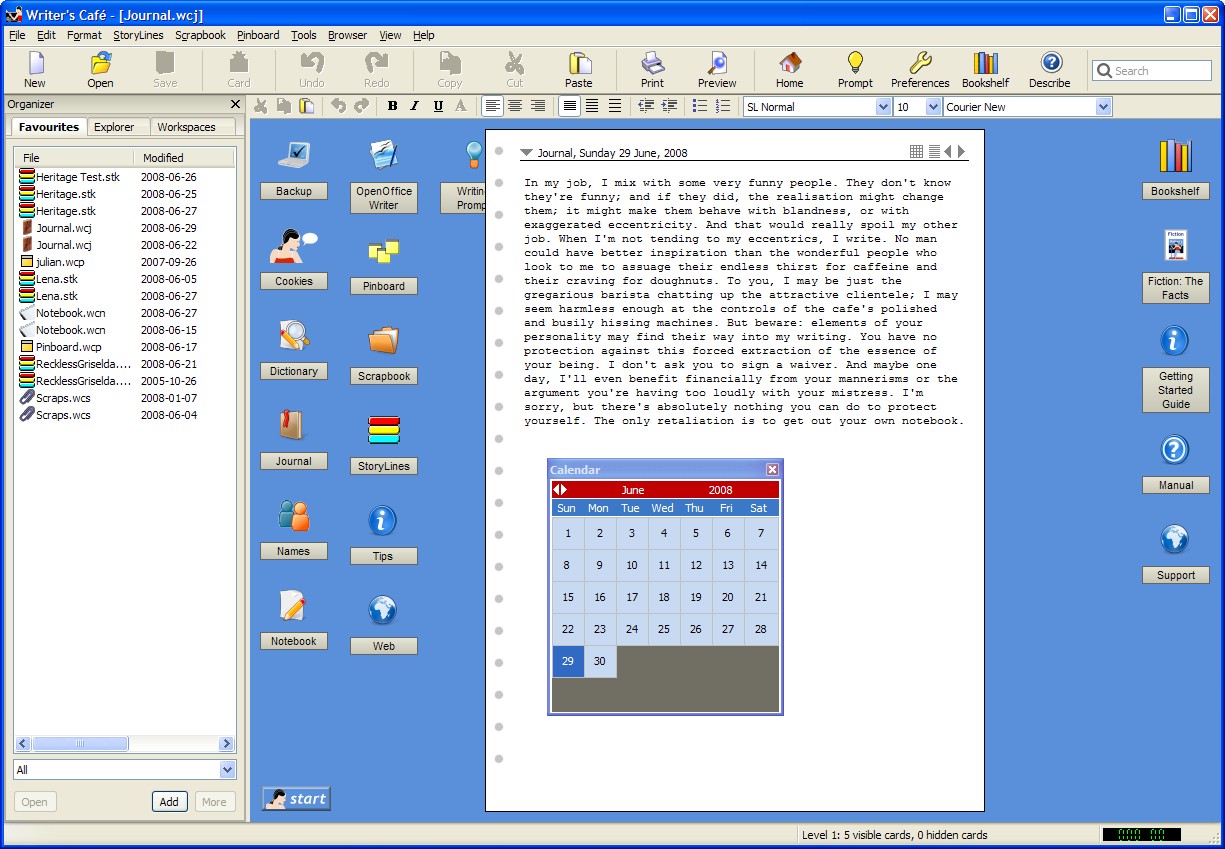1225x849 pixels.
Task: Click the Prompt lightbulb toolbar icon
Action: tap(855, 68)
